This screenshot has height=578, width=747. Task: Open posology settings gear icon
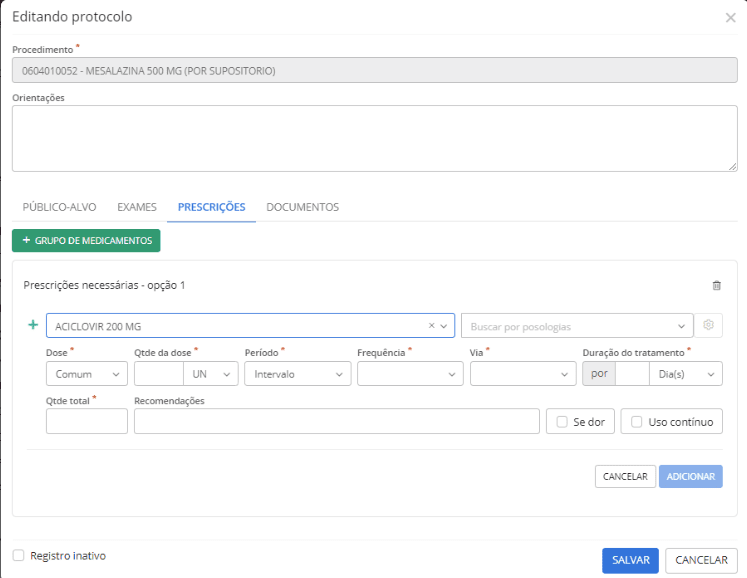click(x=709, y=325)
